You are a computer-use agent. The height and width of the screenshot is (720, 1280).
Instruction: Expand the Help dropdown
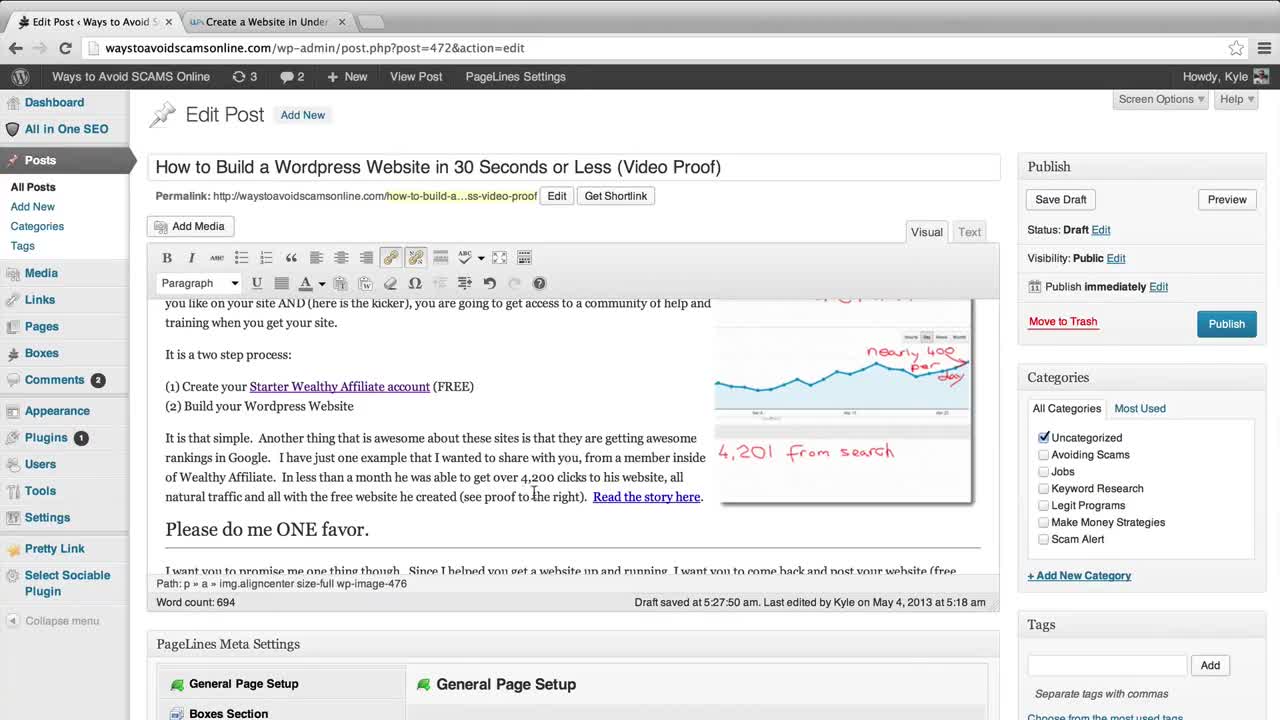(1237, 99)
